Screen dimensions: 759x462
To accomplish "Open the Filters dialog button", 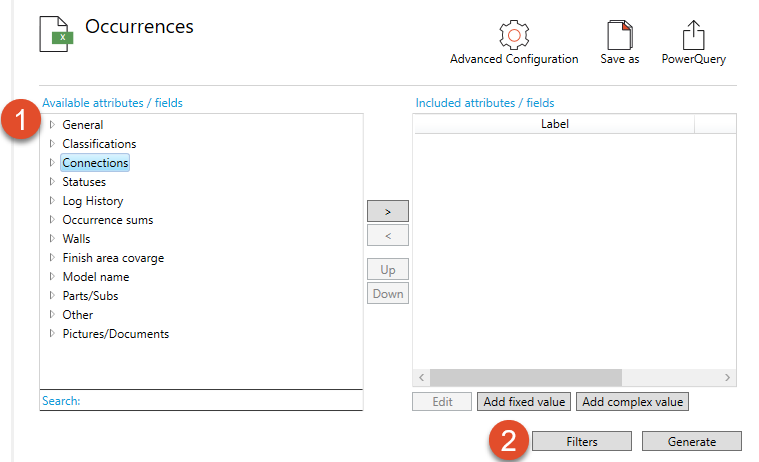I will click(x=581, y=441).
